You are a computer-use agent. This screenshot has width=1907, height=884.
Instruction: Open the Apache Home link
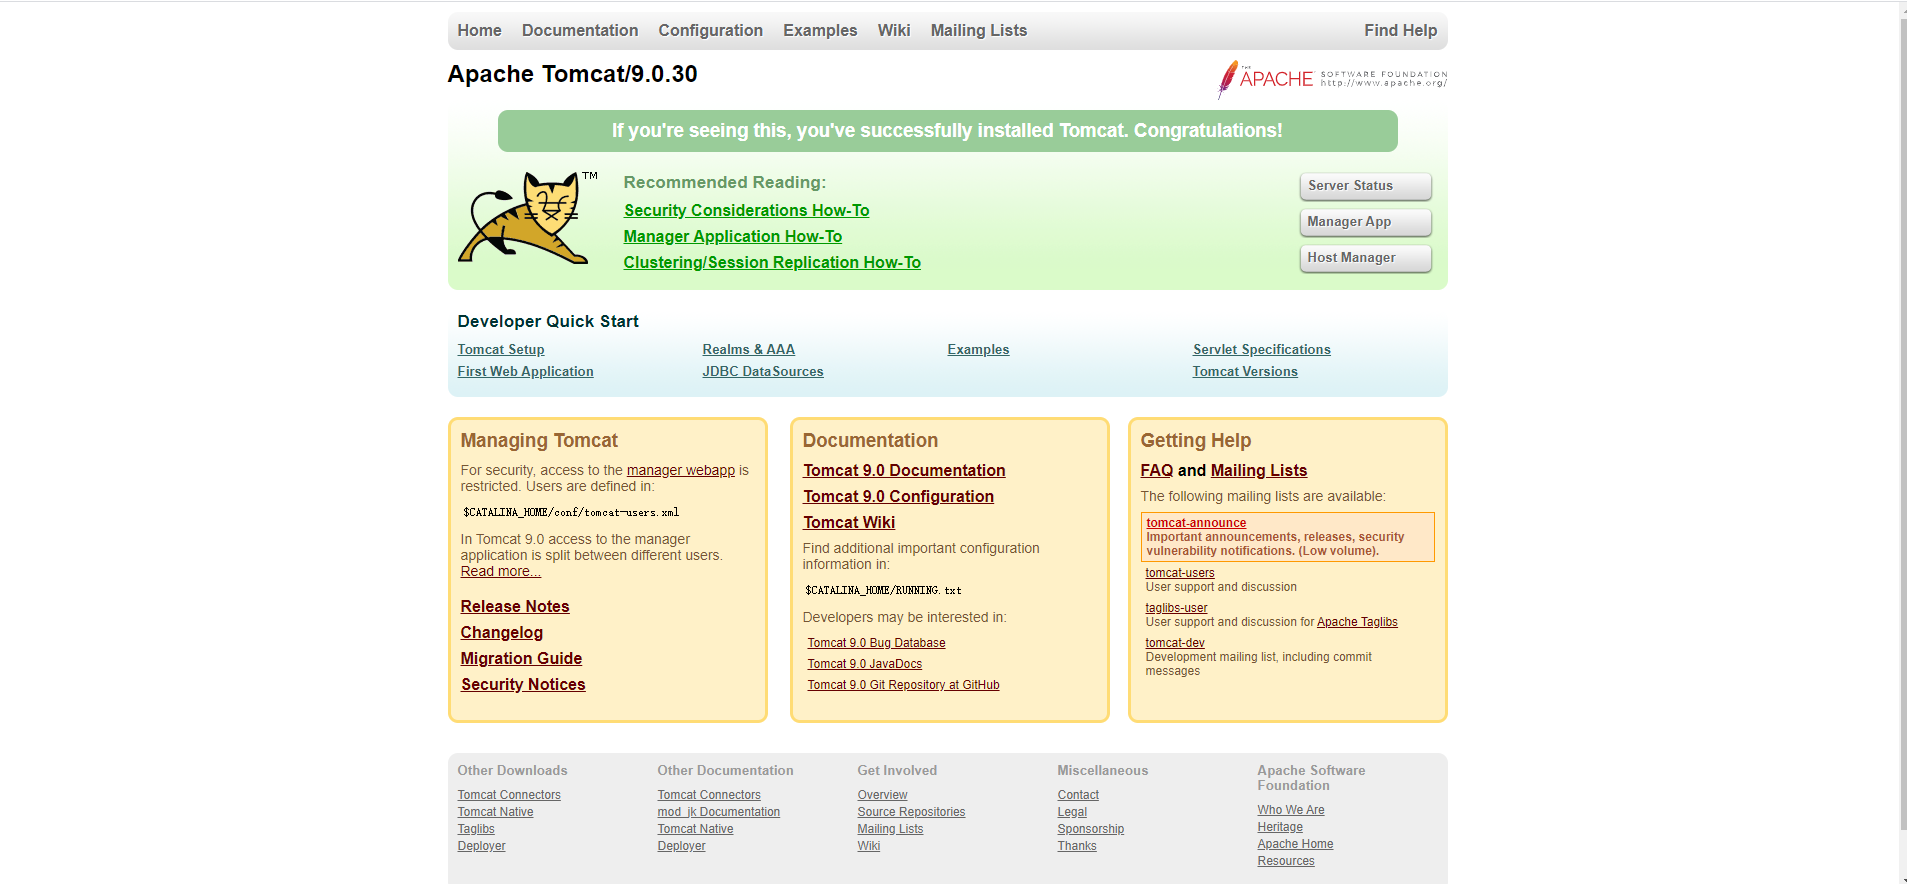(1295, 844)
